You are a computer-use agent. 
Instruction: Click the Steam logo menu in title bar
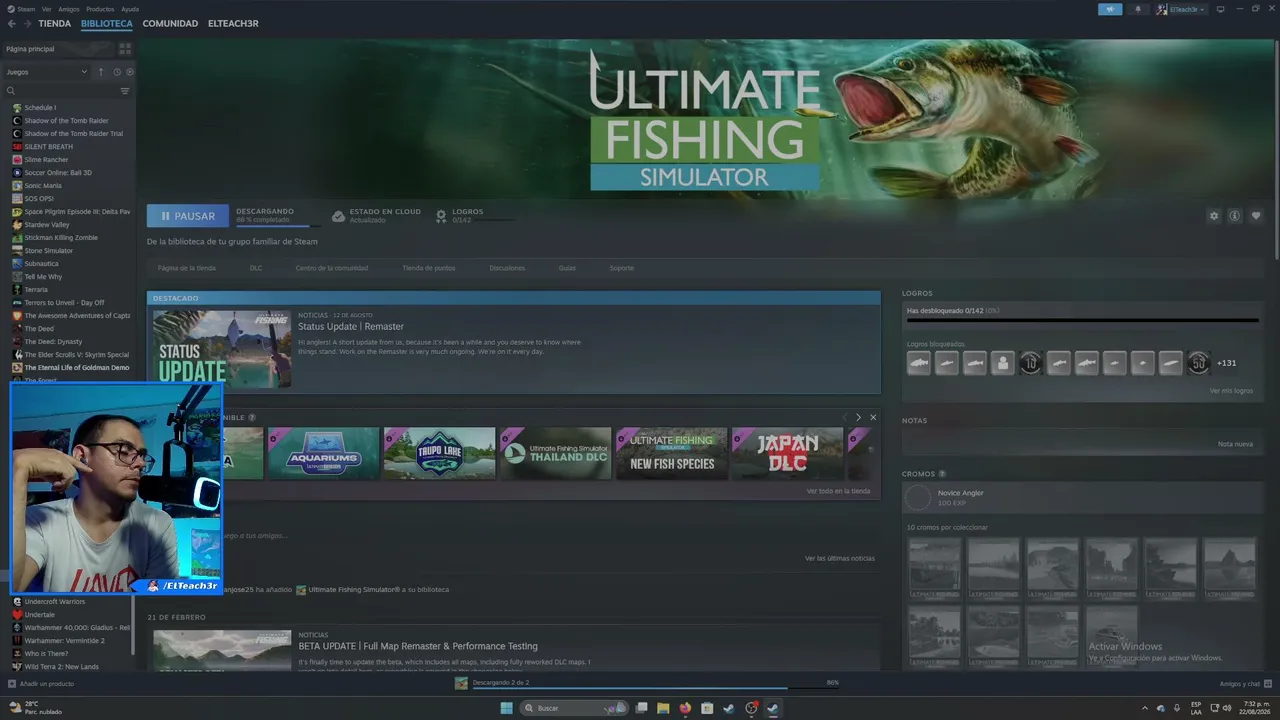22,9
